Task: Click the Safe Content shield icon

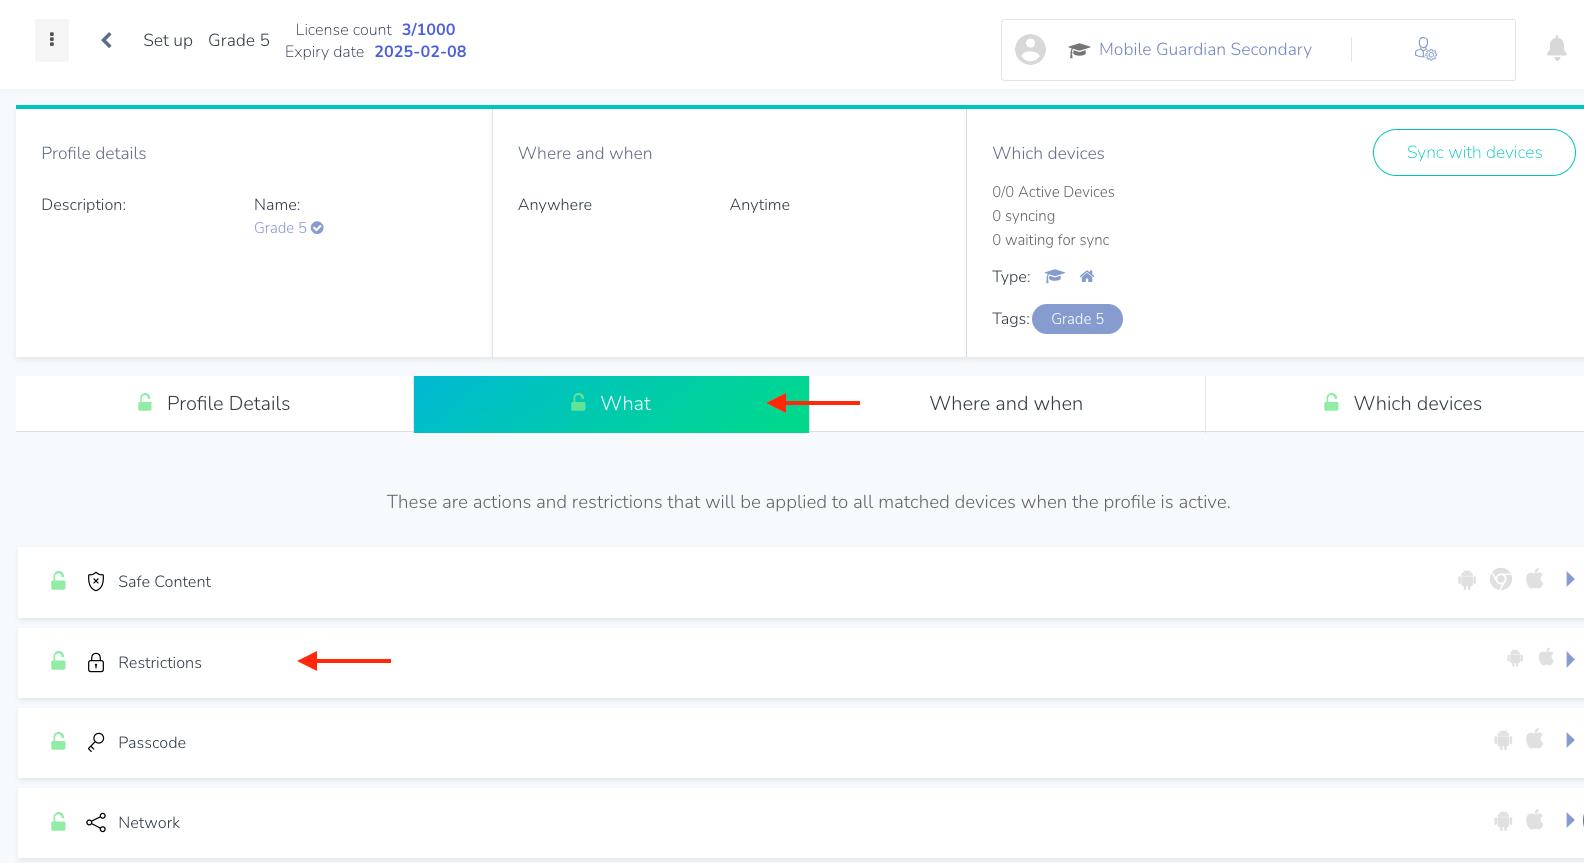Action: 96,581
